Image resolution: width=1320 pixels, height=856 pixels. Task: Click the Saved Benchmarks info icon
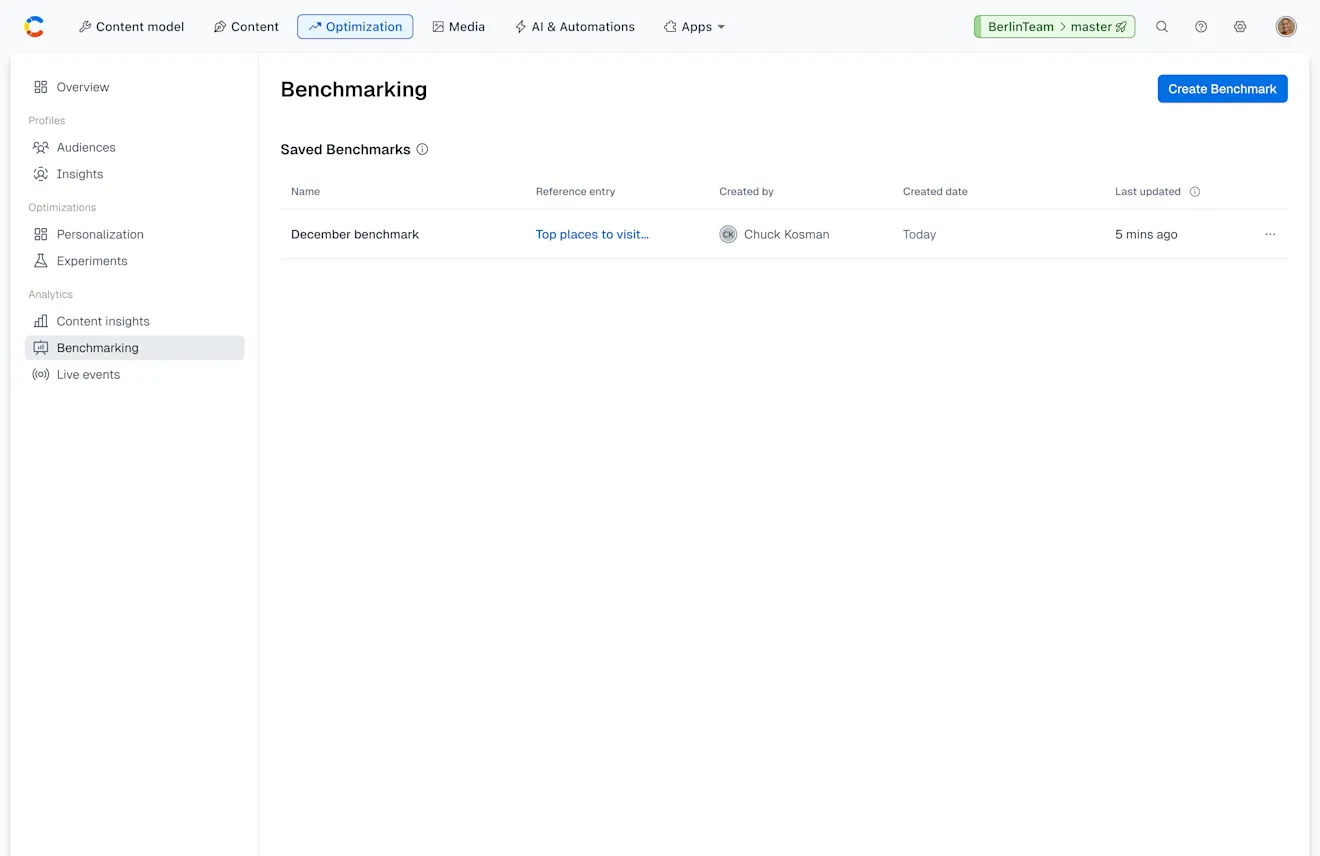pos(422,149)
